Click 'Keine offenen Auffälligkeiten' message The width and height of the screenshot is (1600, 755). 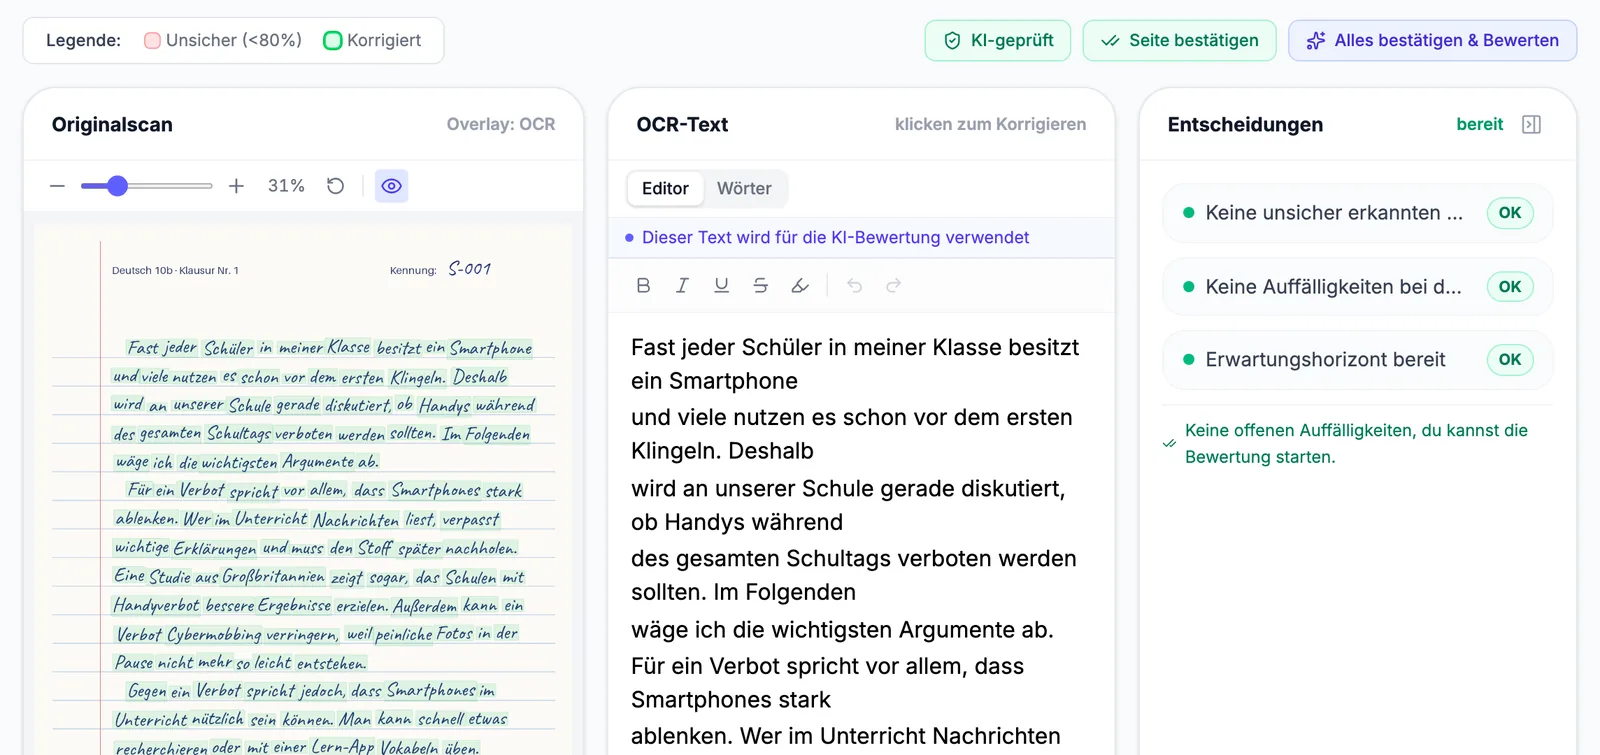[x=1356, y=443]
